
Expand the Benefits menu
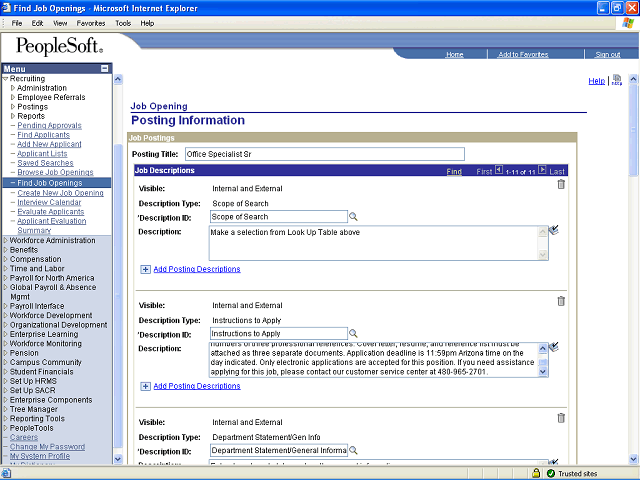[5, 250]
